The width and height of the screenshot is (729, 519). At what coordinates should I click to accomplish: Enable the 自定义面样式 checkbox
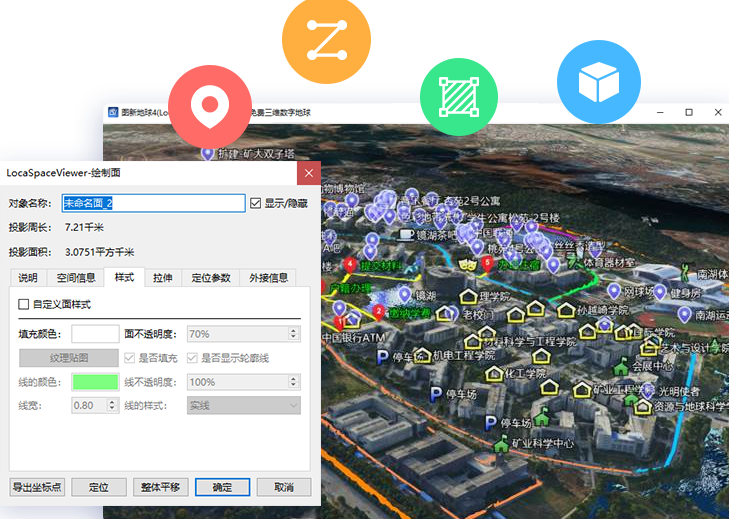pos(25,304)
